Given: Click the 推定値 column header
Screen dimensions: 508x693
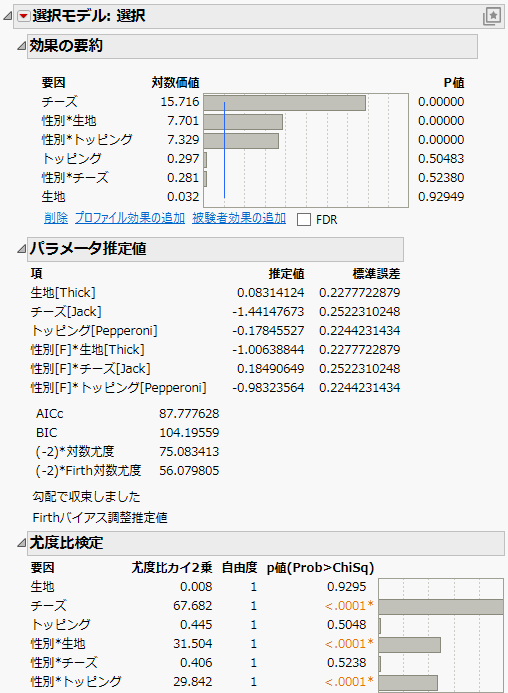Looking at the screenshot, I should coord(286,274).
